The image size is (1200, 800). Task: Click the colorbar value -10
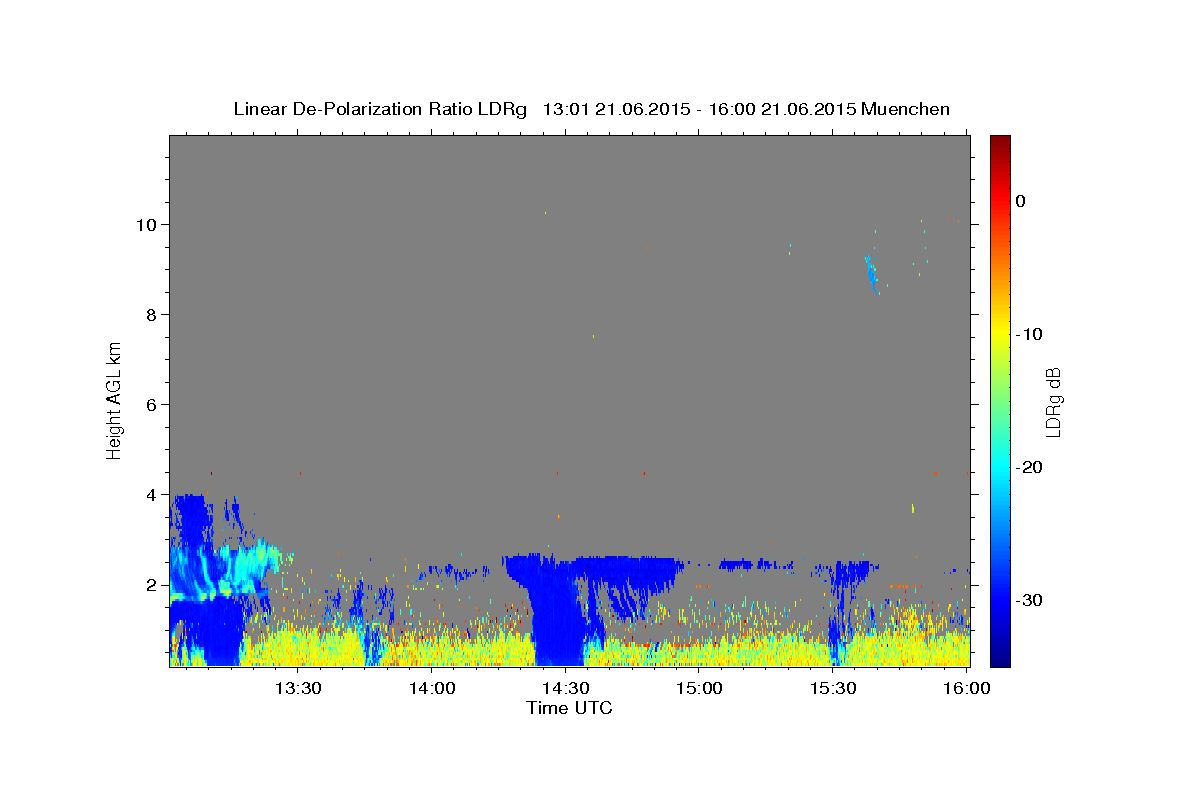[x=1030, y=334]
